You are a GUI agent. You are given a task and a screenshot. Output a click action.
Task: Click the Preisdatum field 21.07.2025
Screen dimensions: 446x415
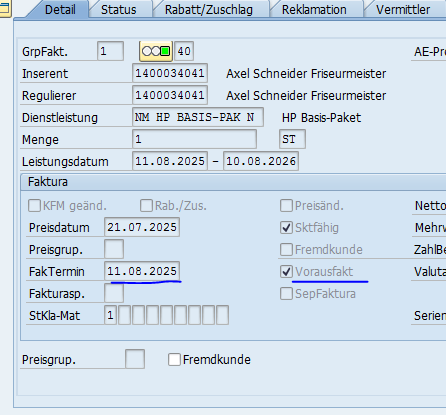tap(142, 227)
